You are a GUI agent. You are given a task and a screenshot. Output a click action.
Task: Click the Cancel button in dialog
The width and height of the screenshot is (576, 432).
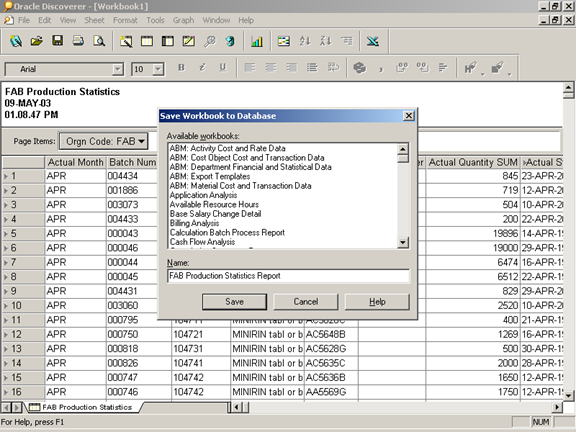[x=306, y=302]
